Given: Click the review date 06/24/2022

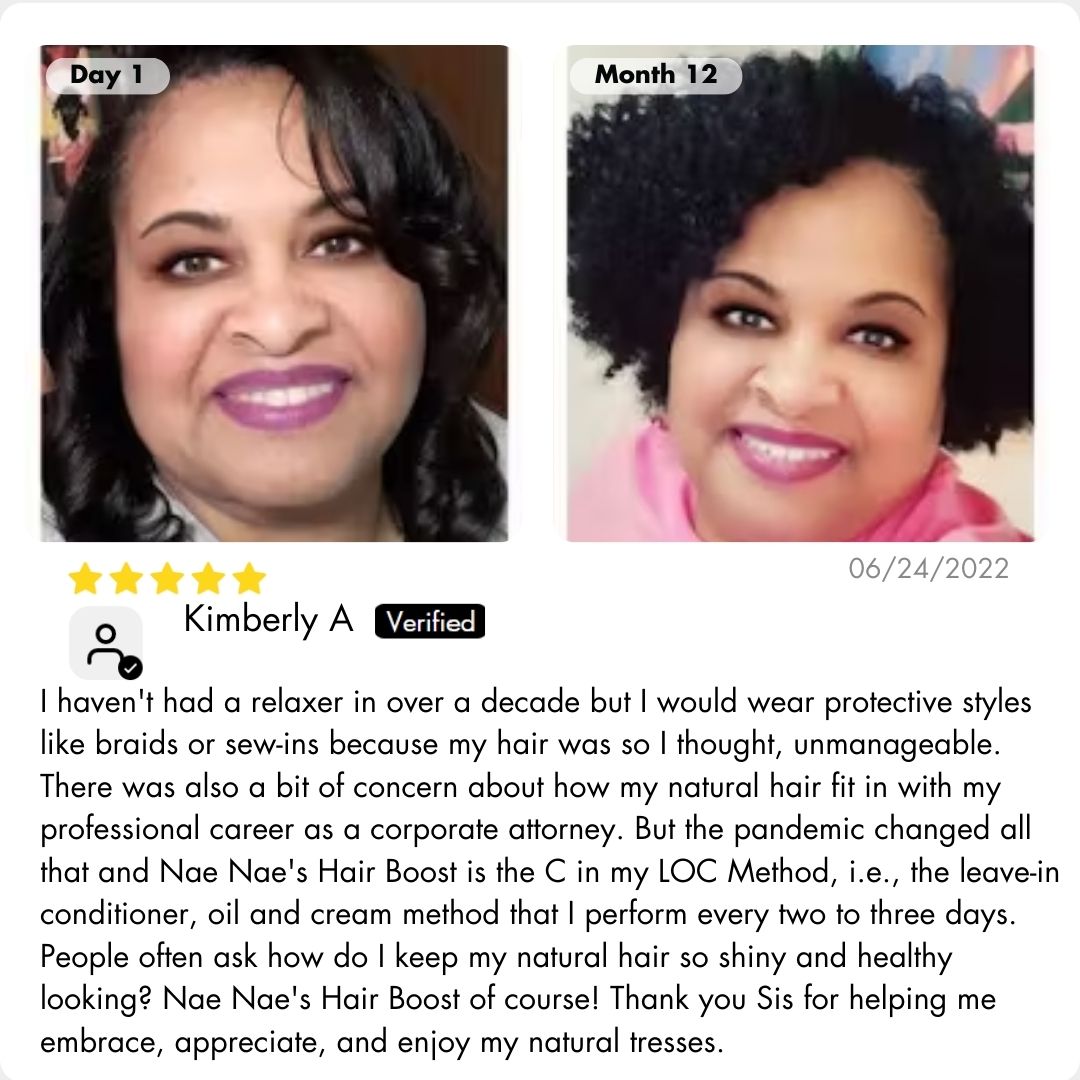Looking at the screenshot, I should coord(928,569).
